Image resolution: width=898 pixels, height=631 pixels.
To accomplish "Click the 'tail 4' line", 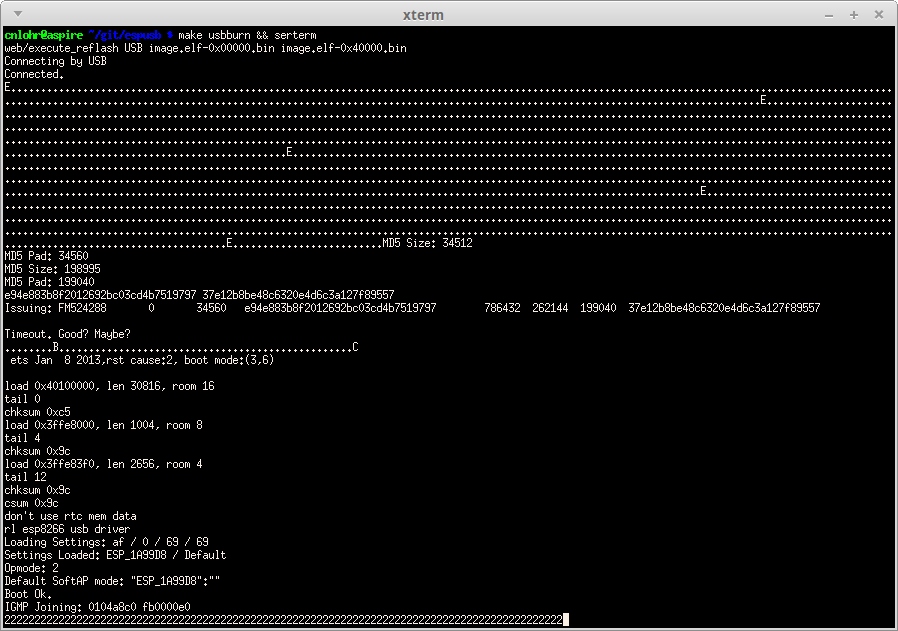I will [22, 438].
